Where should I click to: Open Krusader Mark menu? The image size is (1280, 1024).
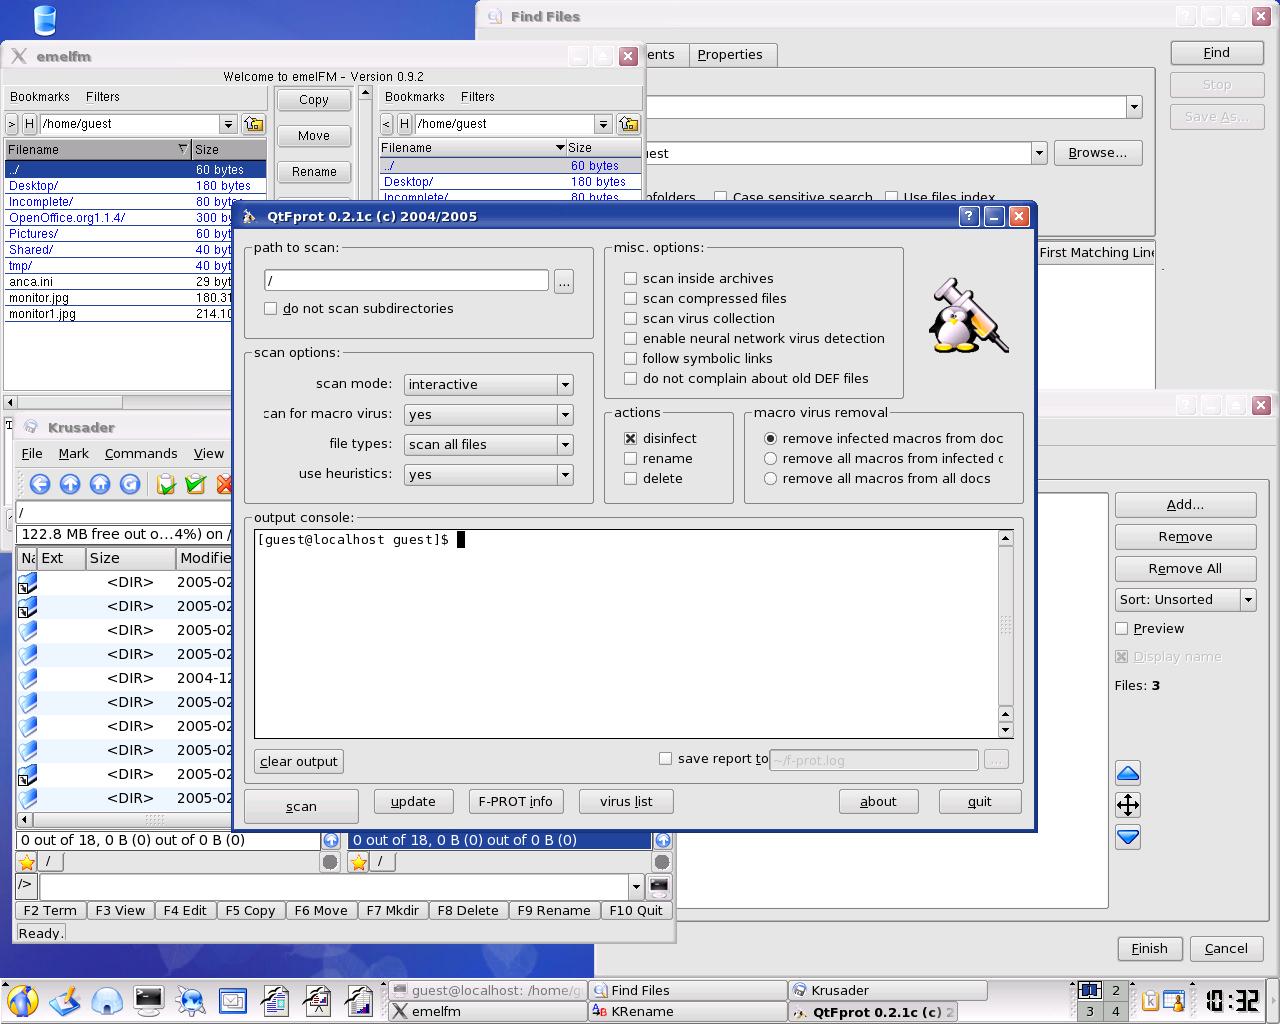[73, 453]
